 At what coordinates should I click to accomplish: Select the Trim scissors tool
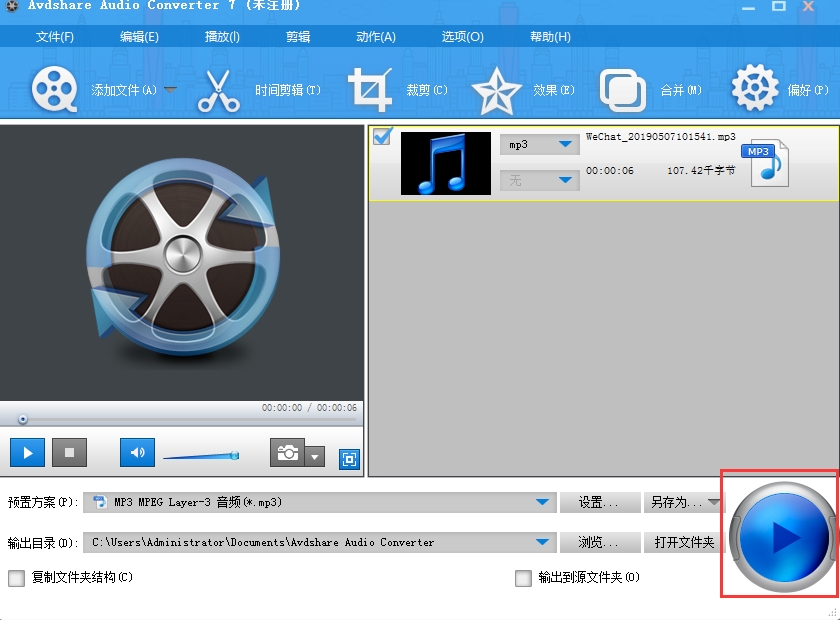point(219,91)
